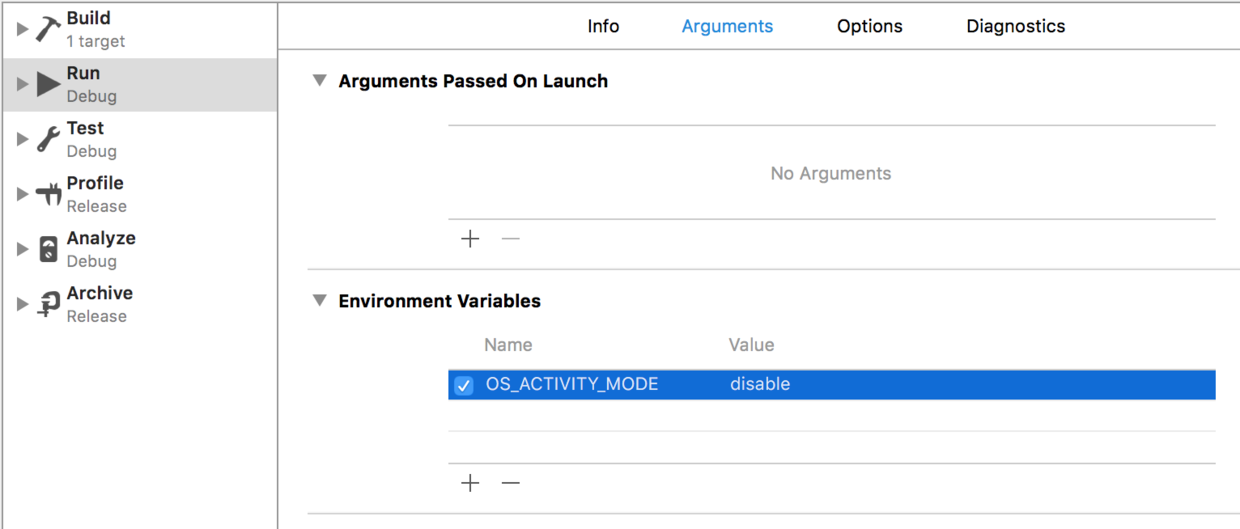Remove selected environment variable with minus
This screenshot has height=529, width=1240.
tap(511, 483)
